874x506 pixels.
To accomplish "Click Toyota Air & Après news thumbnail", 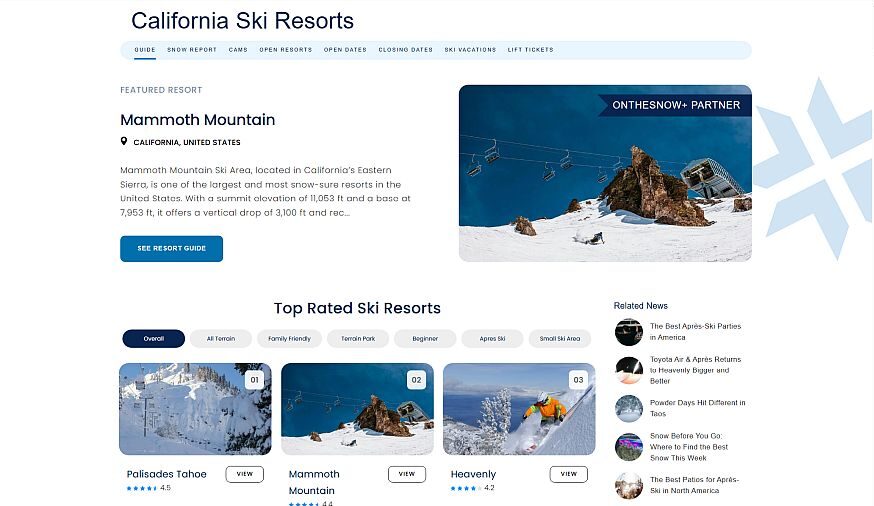I will tap(629, 370).
